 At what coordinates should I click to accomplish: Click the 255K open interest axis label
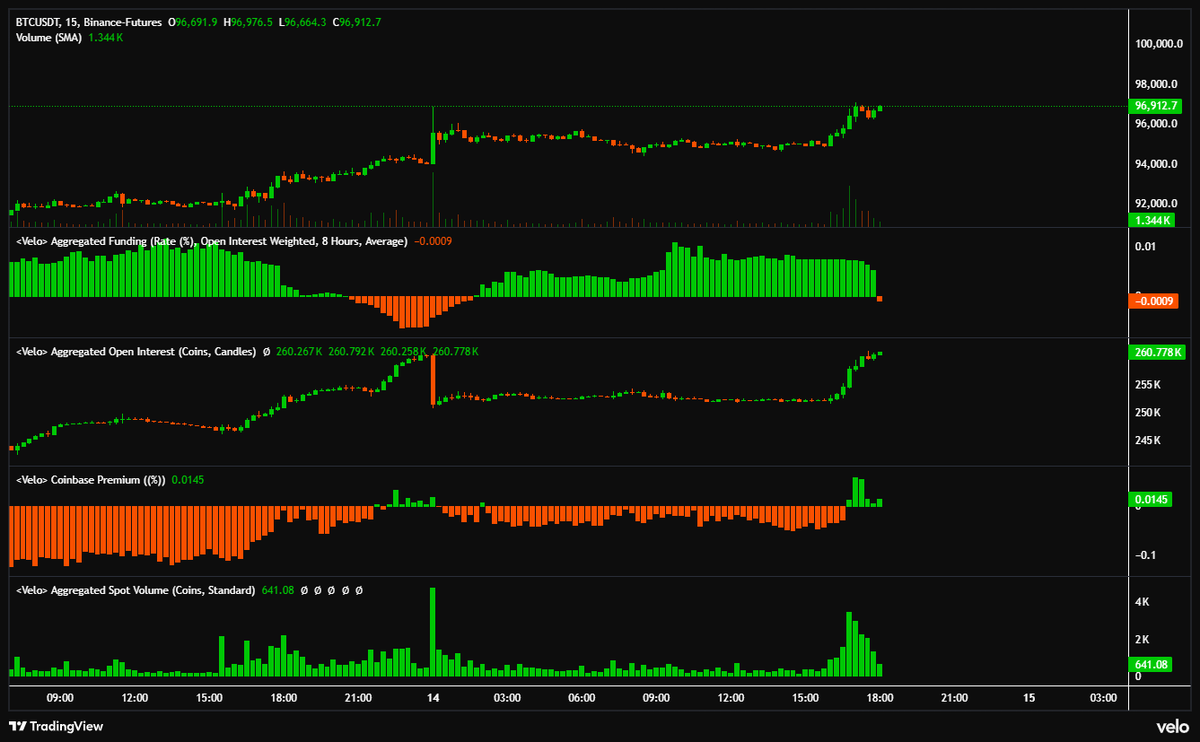point(1150,384)
